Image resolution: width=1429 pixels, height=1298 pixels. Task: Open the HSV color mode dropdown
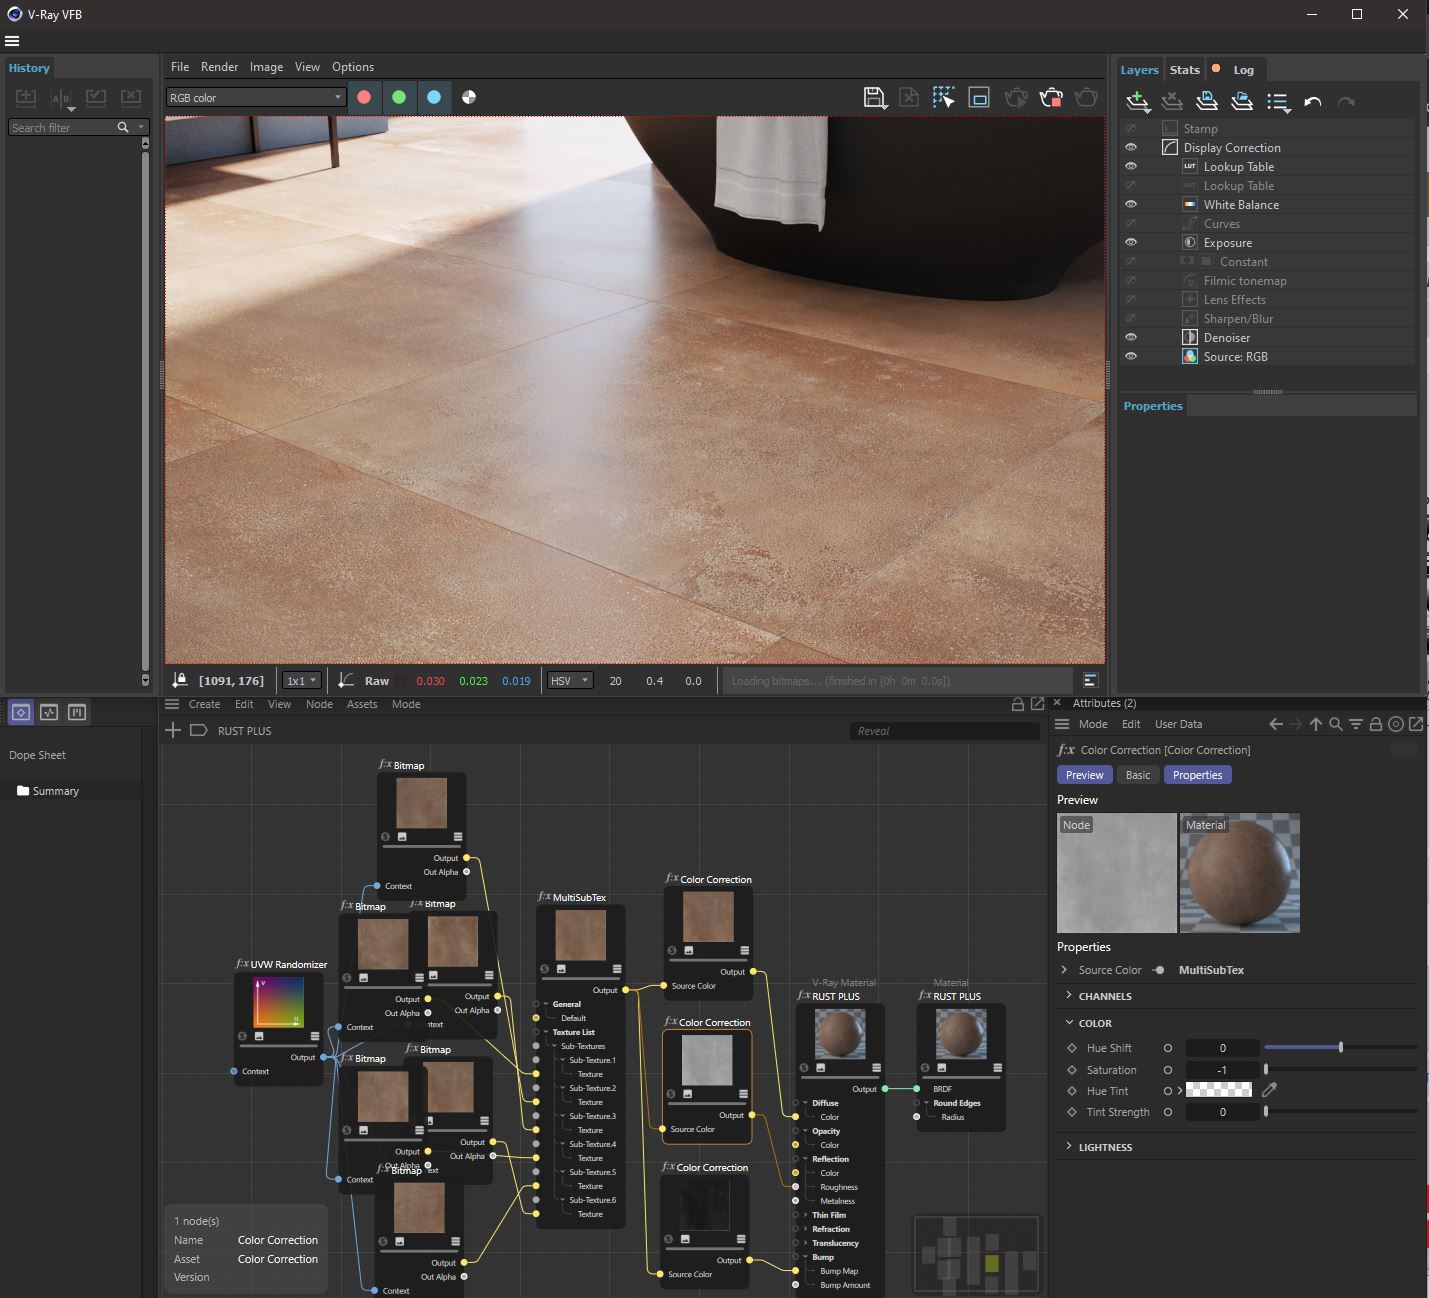pos(570,681)
